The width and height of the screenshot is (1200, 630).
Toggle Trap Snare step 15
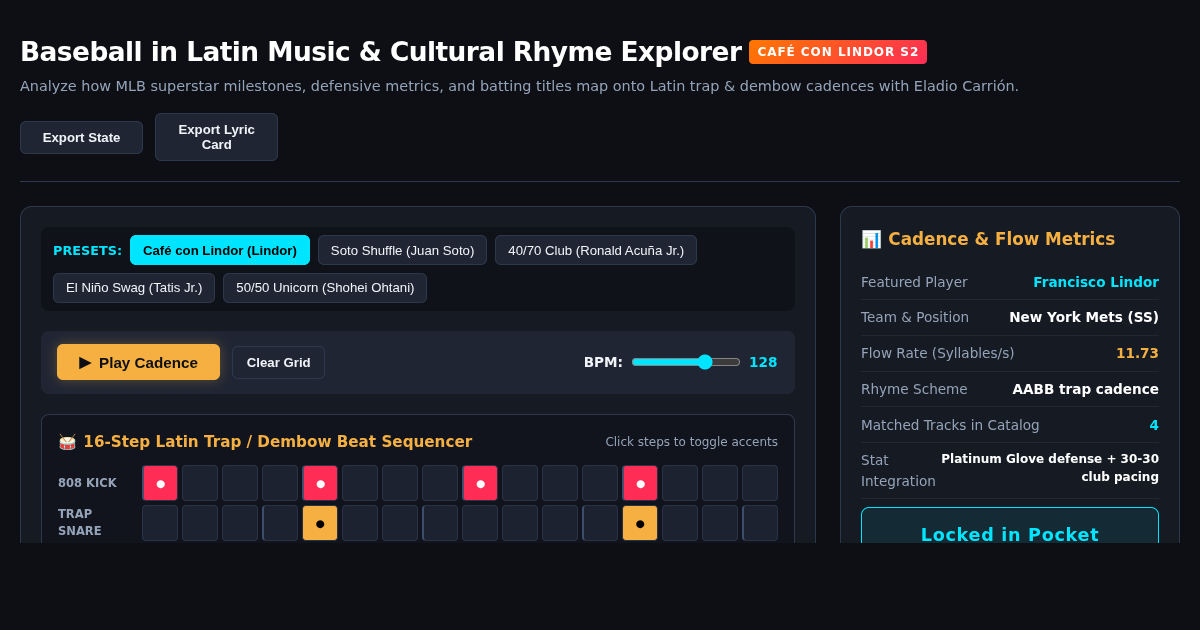click(x=720, y=523)
